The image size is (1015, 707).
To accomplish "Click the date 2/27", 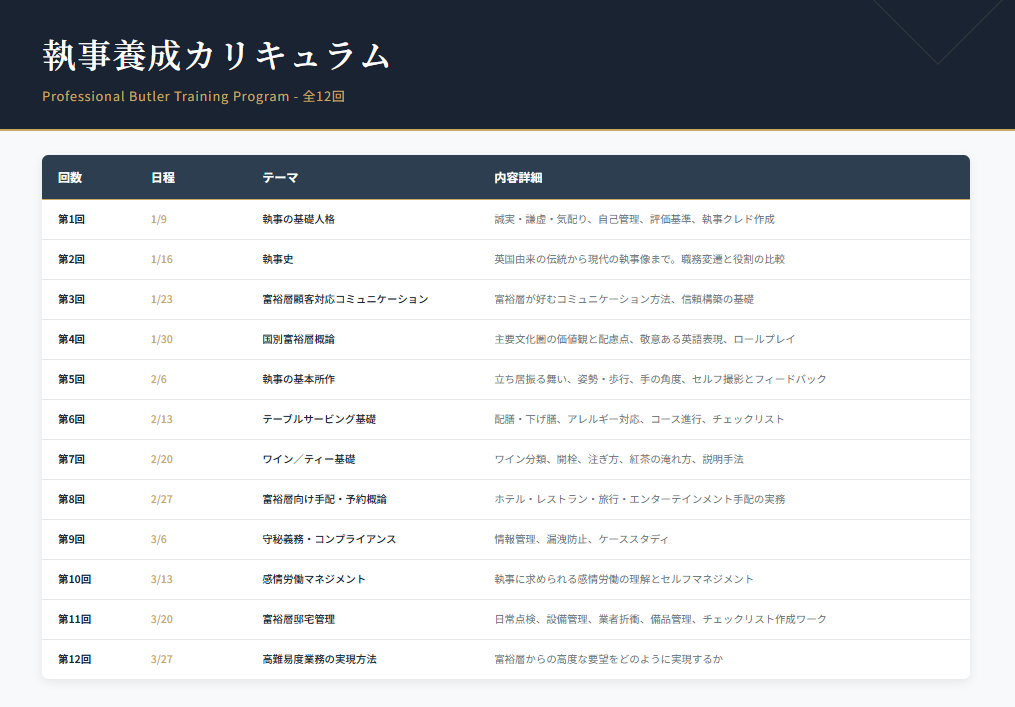I will pyautogui.click(x=162, y=499).
